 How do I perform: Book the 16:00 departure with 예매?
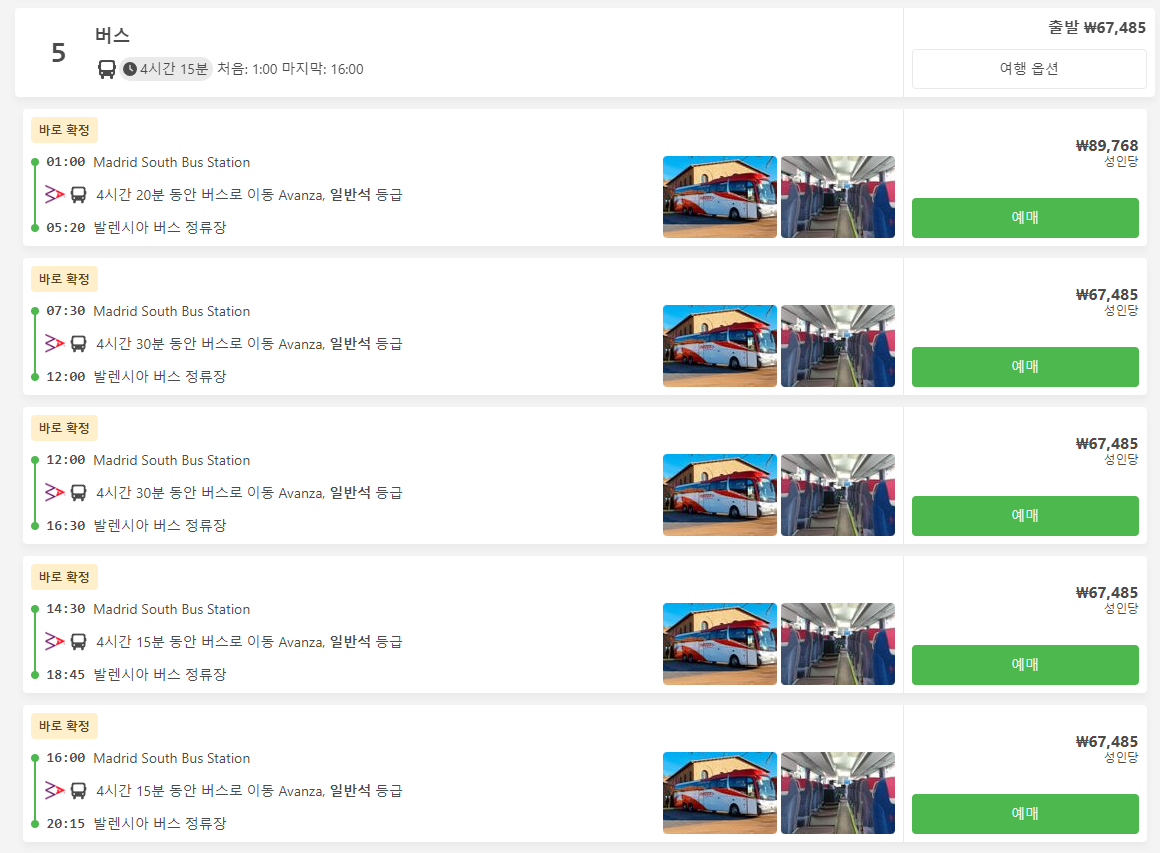click(x=1025, y=814)
